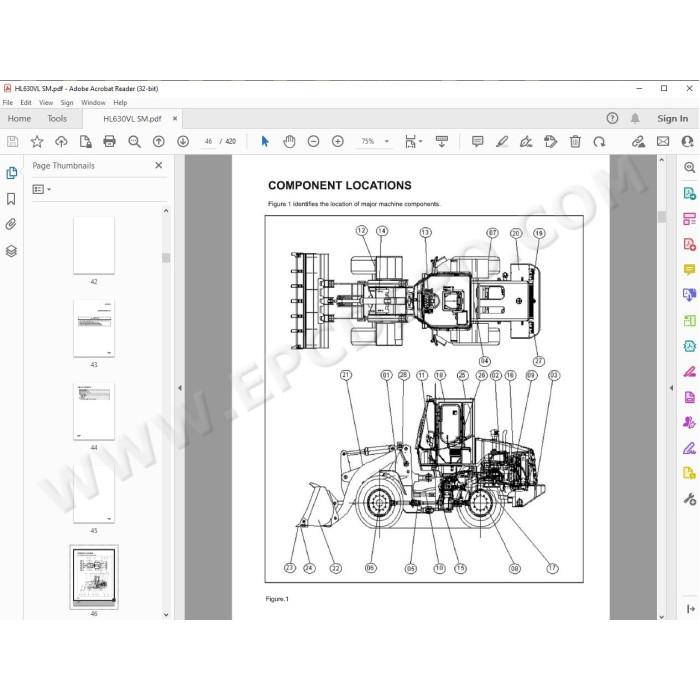Add the document to starred bookmarks
Image resolution: width=700 pixels, height=700 pixels.
click(x=37, y=142)
